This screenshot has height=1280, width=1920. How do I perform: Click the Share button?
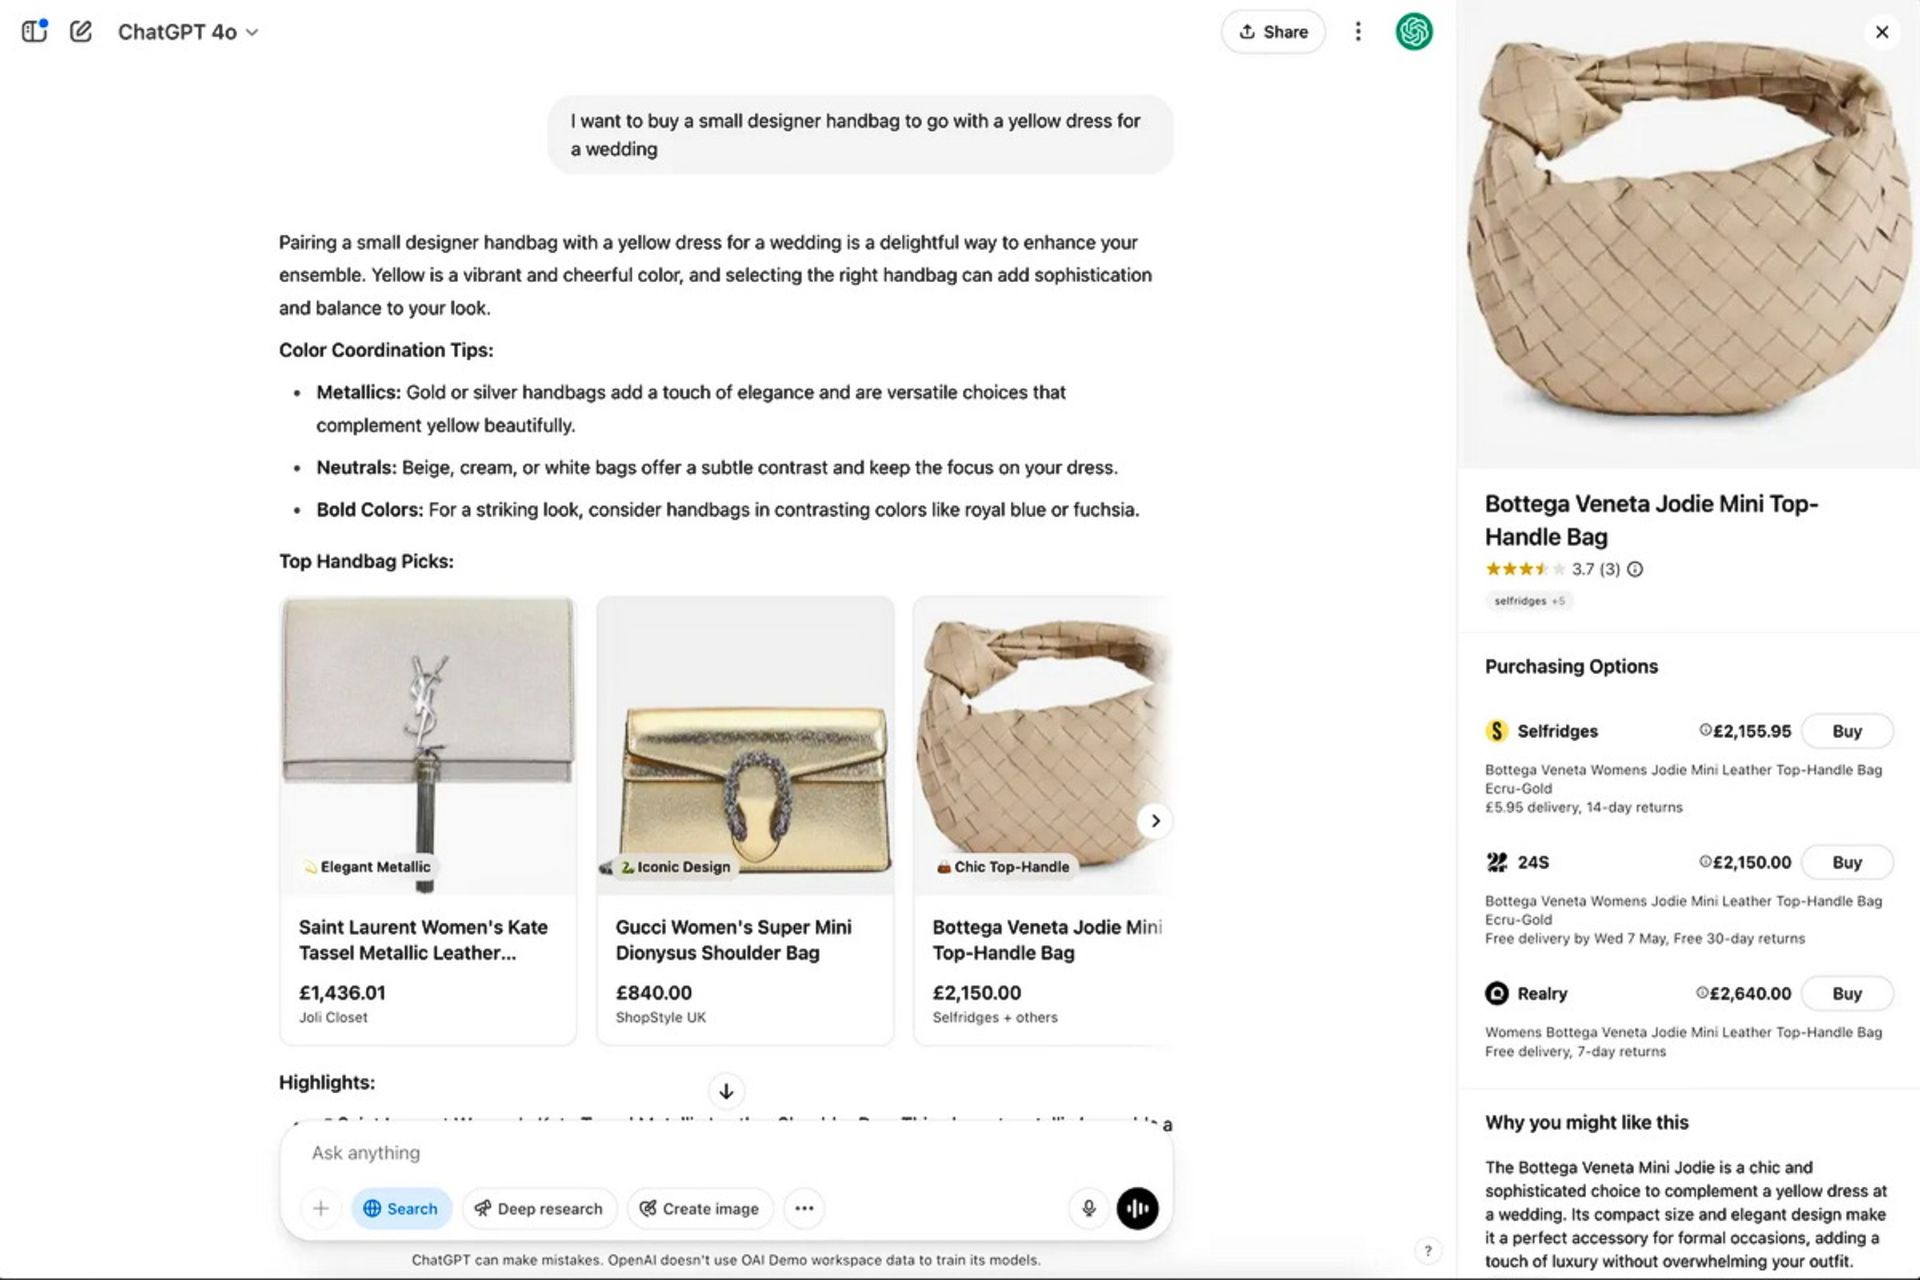[x=1273, y=32]
